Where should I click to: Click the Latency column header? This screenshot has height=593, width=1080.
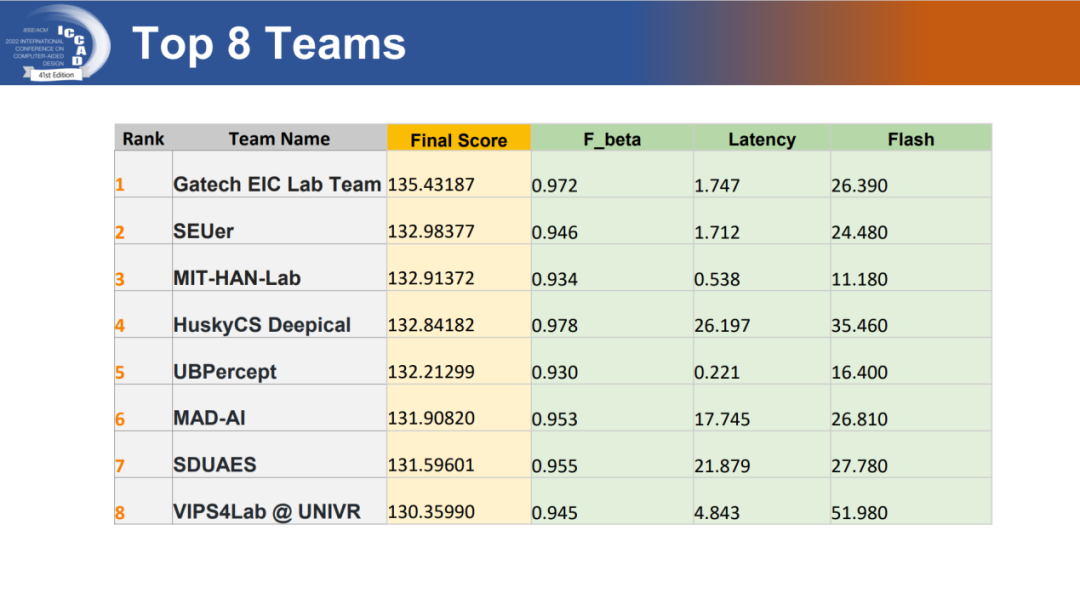pos(761,139)
